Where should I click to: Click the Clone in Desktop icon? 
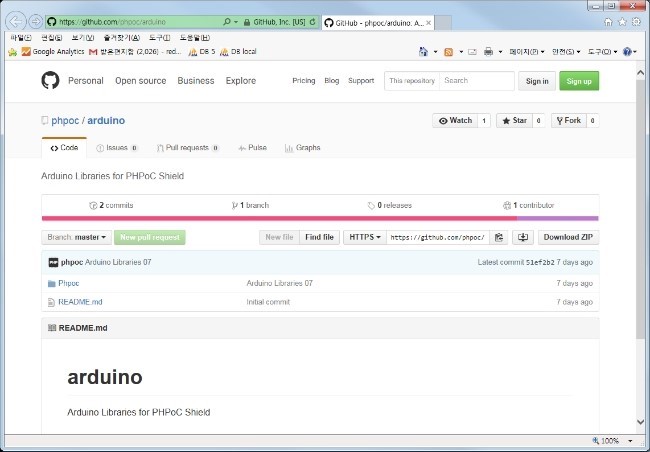tap(522, 237)
